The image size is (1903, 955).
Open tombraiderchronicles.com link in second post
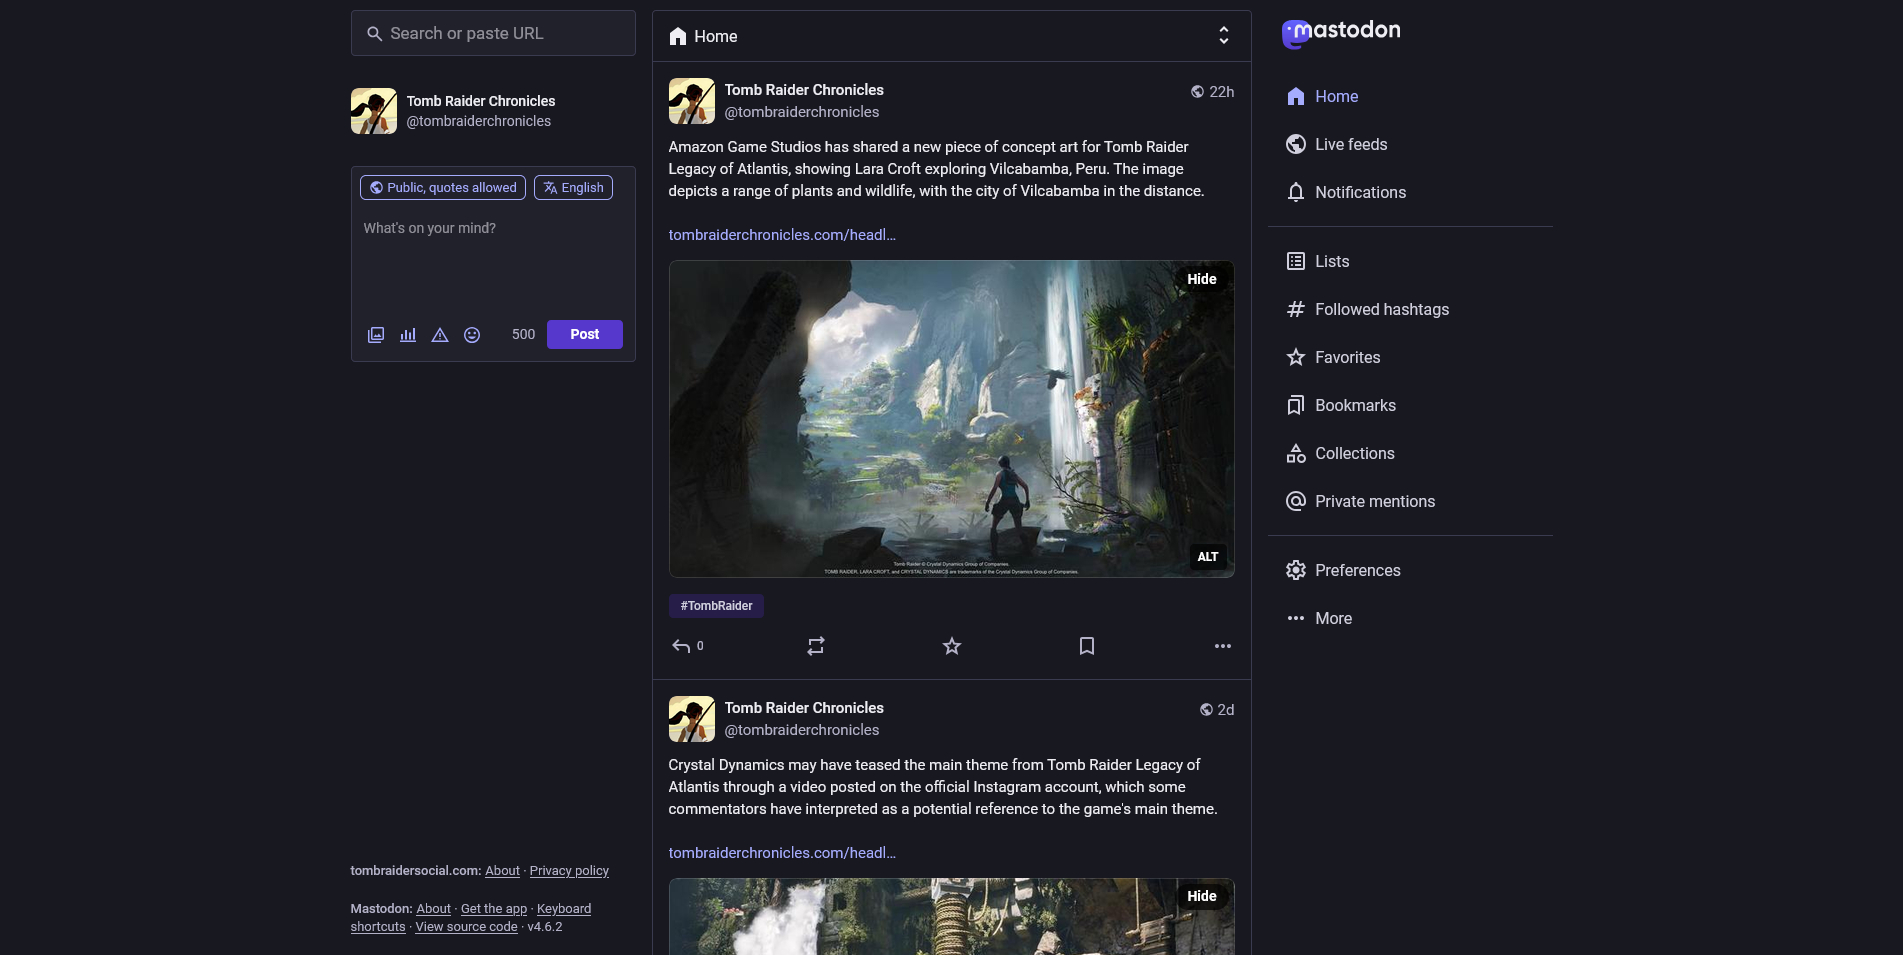tap(782, 853)
